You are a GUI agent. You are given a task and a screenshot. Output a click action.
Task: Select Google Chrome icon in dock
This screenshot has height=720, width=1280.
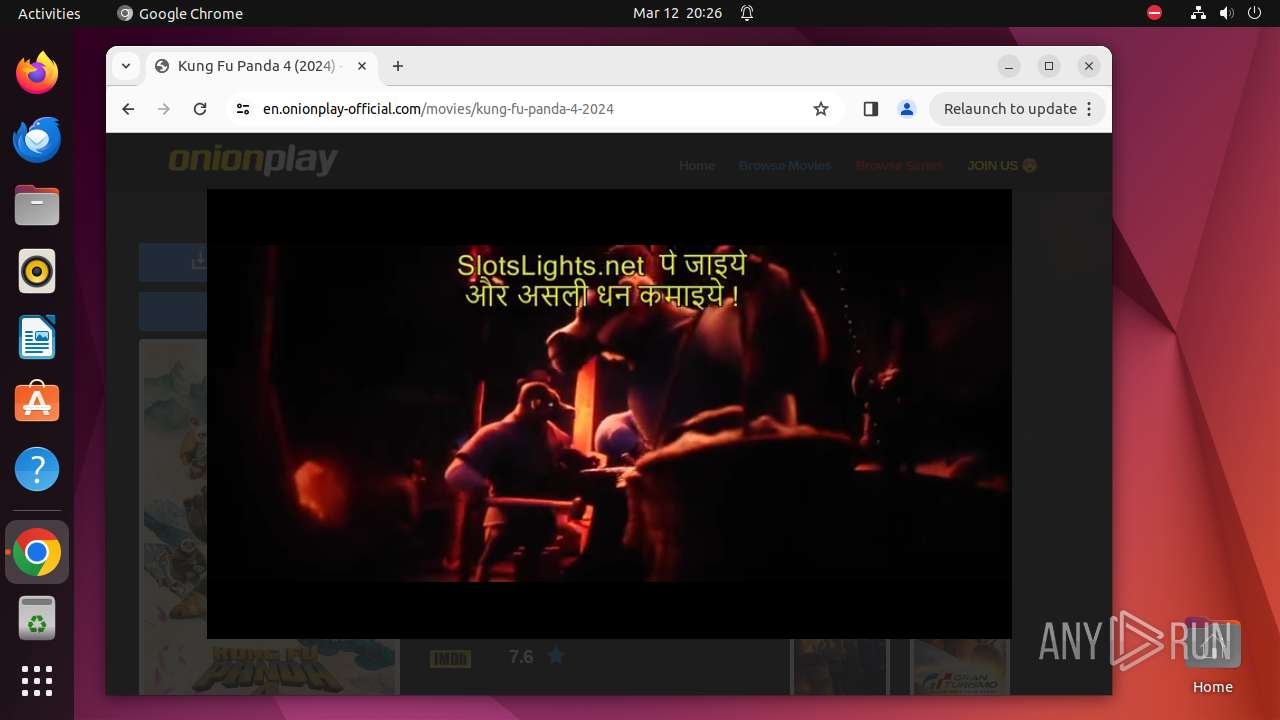(x=37, y=552)
